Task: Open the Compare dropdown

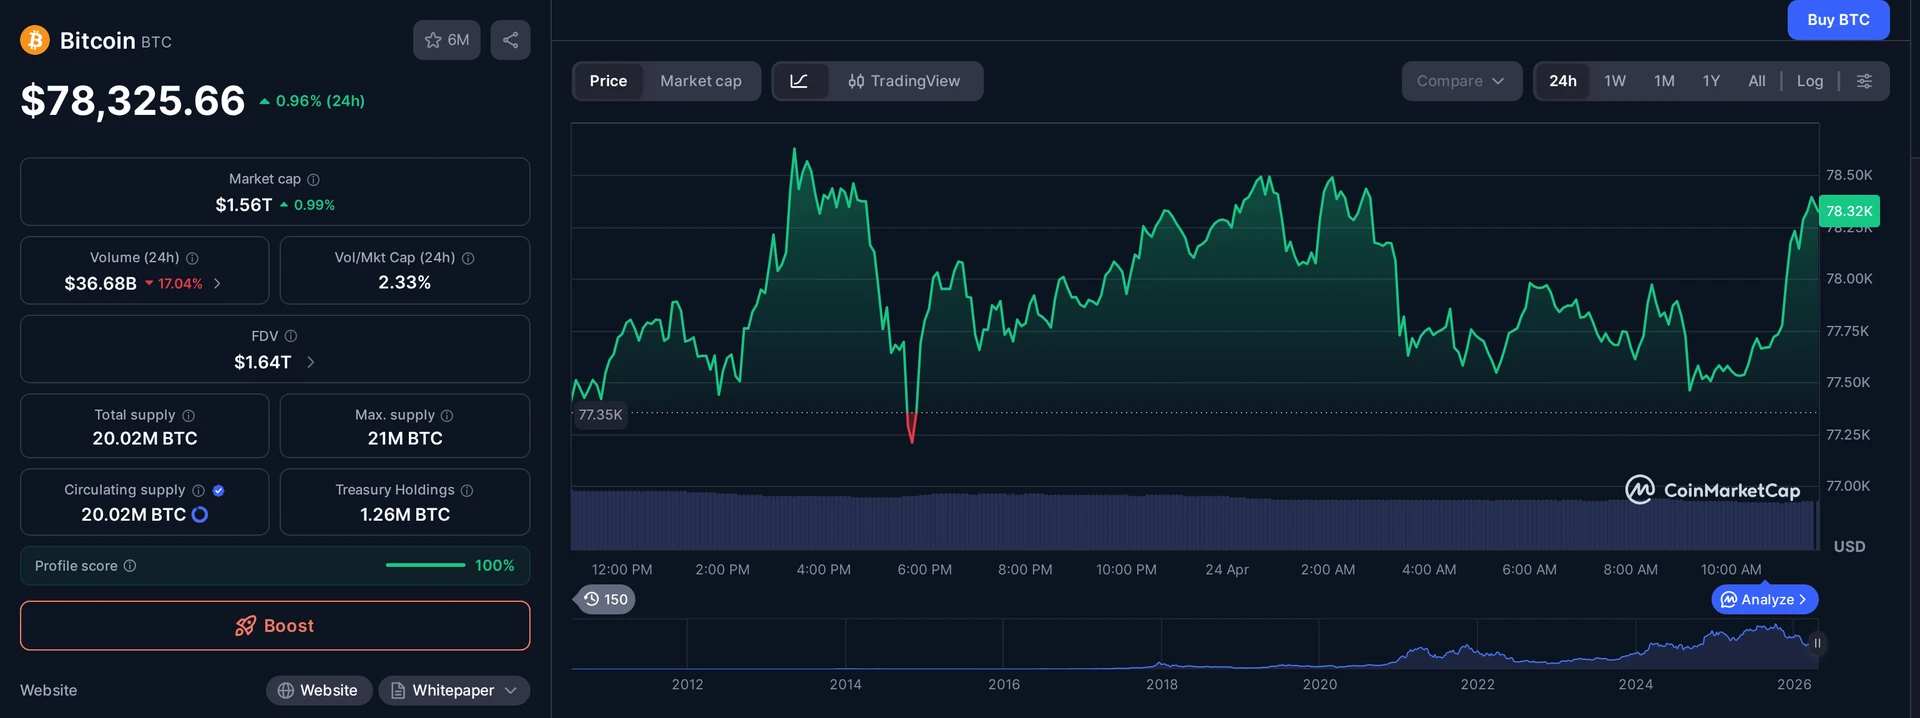Action: click(x=1461, y=81)
